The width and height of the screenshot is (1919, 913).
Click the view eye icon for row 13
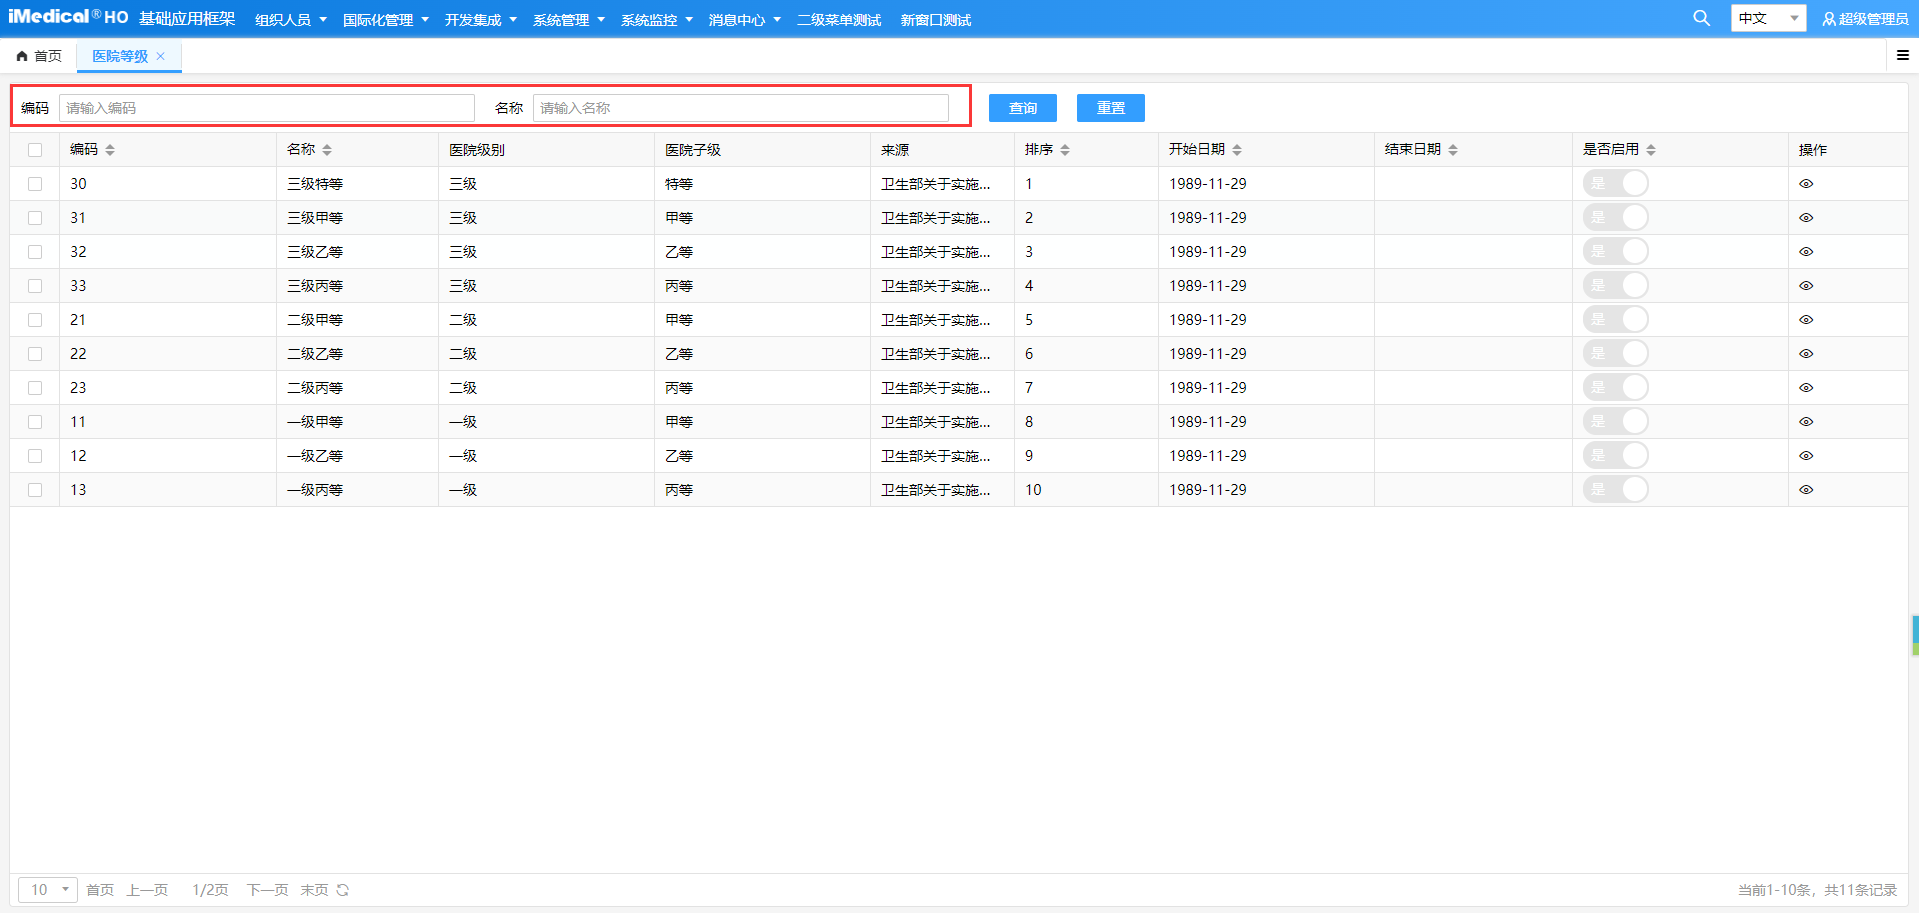pos(1805,490)
